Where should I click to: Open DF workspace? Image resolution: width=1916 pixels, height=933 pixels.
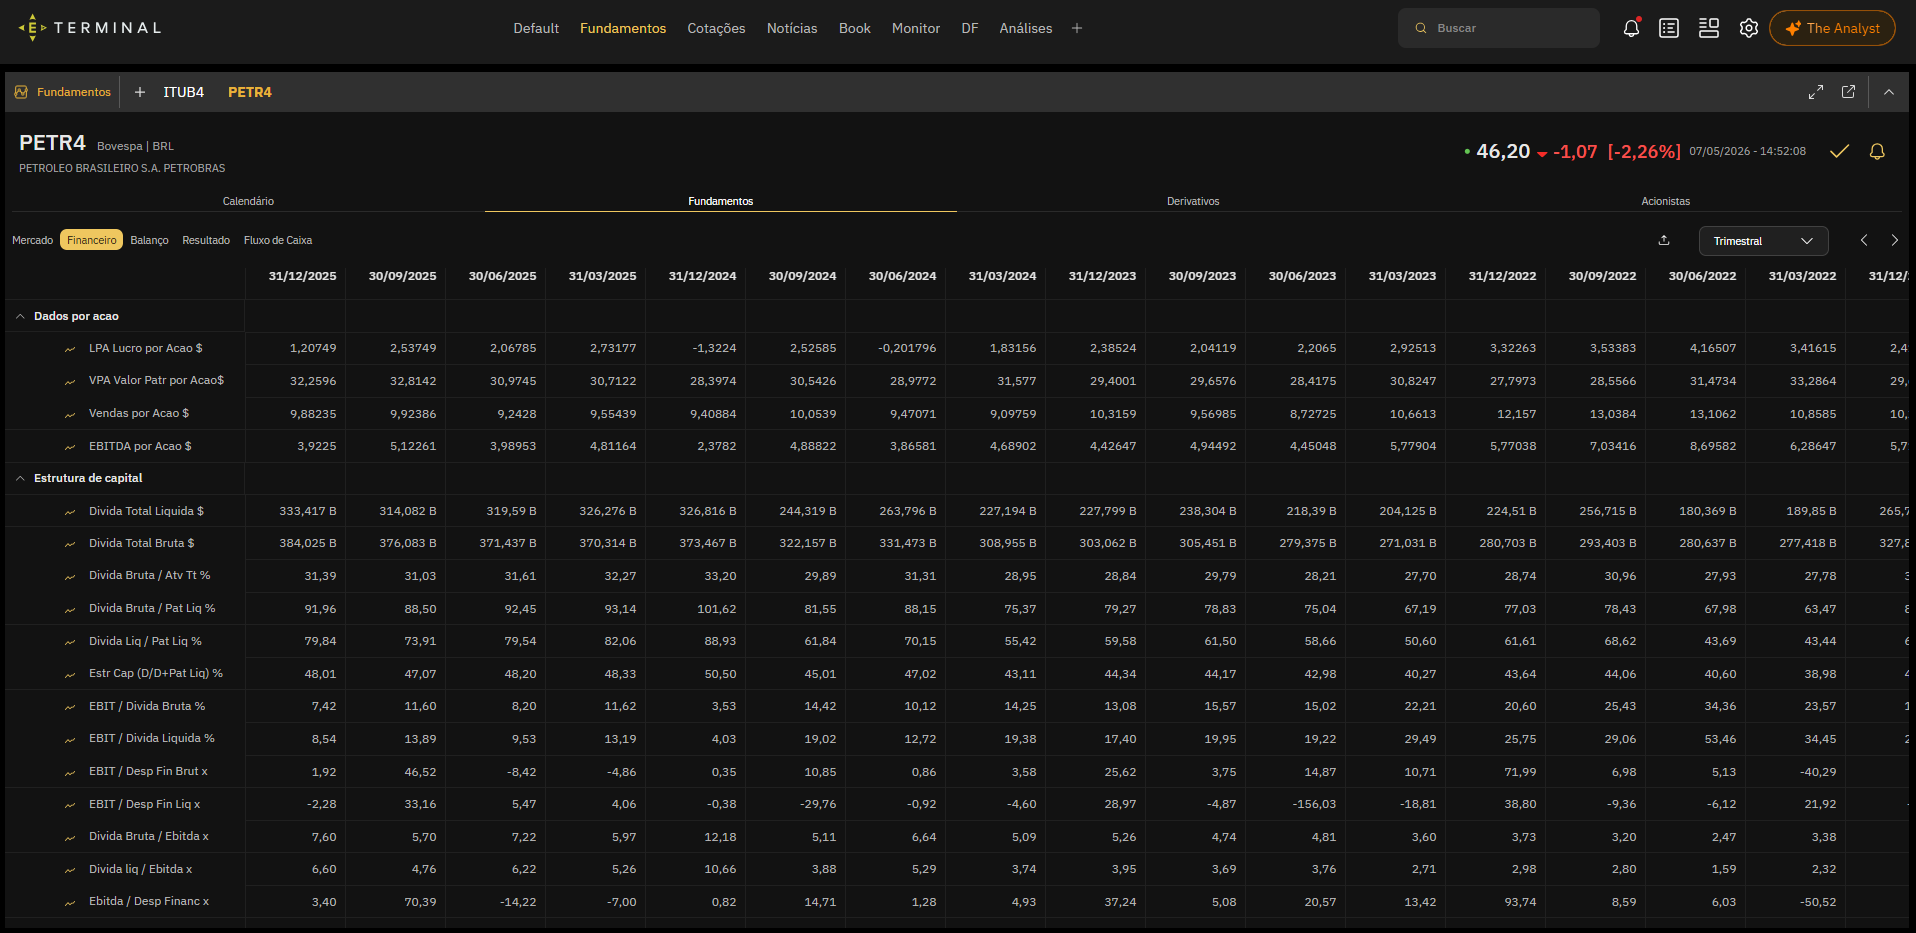click(x=970, y=28)
